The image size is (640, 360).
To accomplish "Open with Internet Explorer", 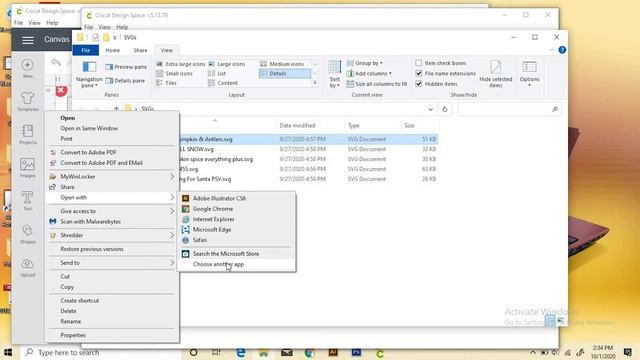I will click(x=236, y=219).
